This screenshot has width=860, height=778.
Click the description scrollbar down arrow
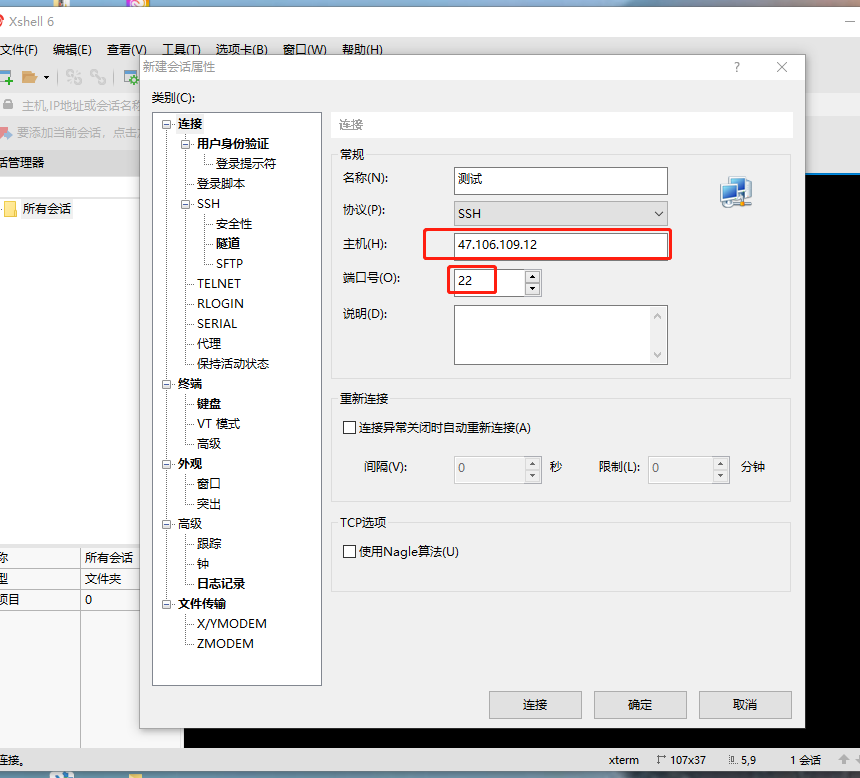point(658,355)
